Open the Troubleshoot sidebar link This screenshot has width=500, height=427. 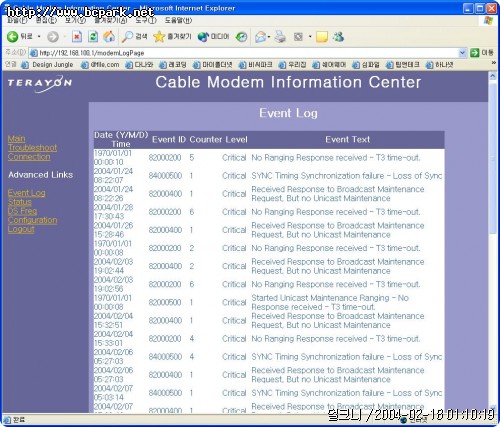click(x=32, y=147)
